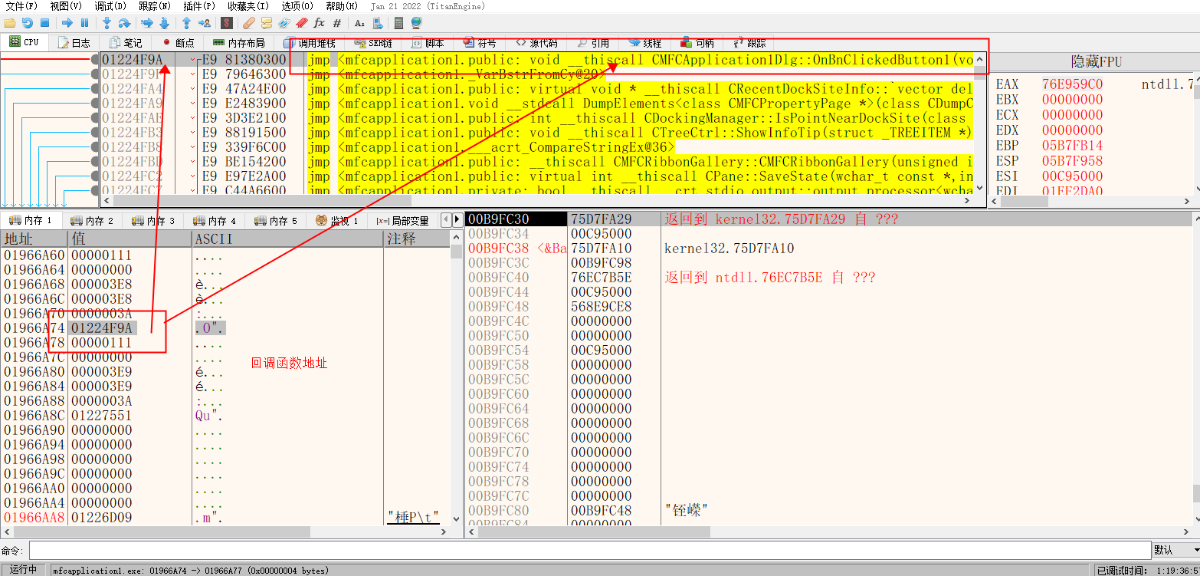Screen dimensions: 1200x576
Task: Click the stop debugging square icon
Action: pyautogui.click(x=44, y=23)
